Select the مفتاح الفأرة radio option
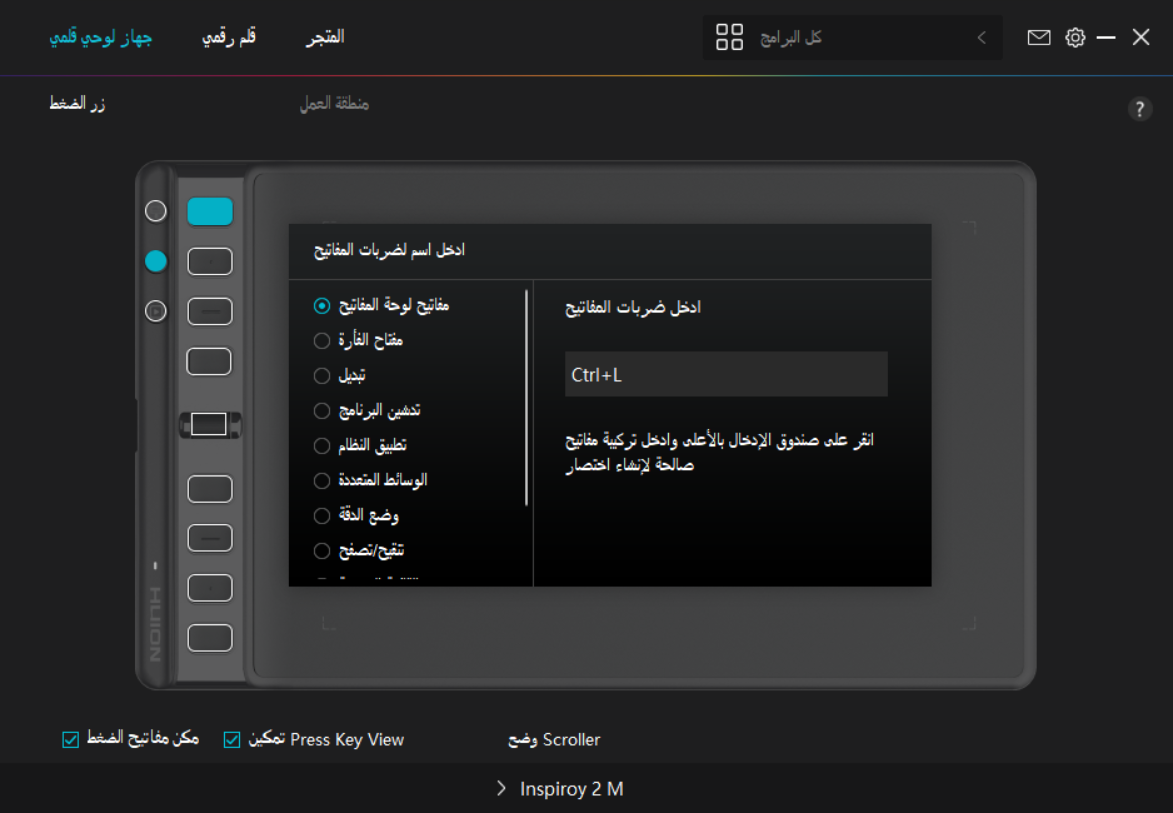Screen dimensions: 1173x813 322,341
